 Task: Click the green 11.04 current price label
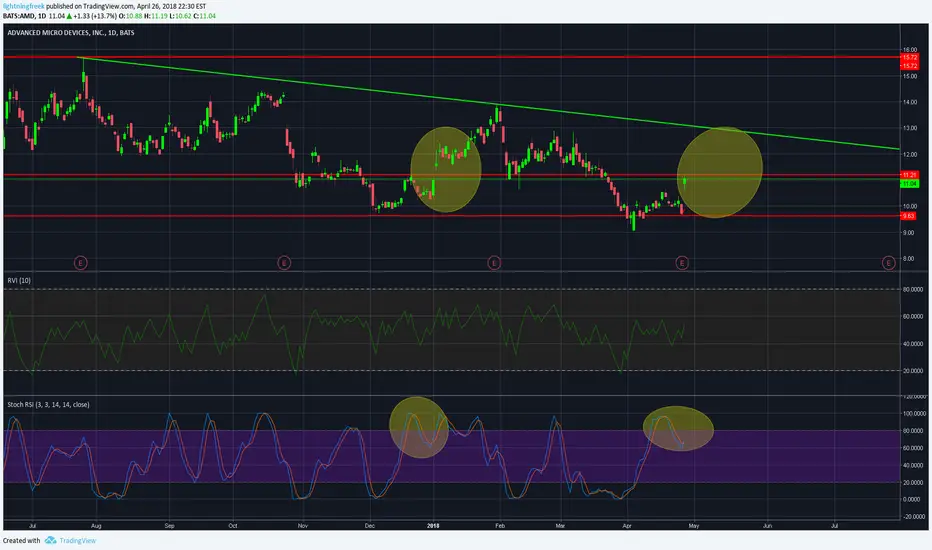click(909, 184)
